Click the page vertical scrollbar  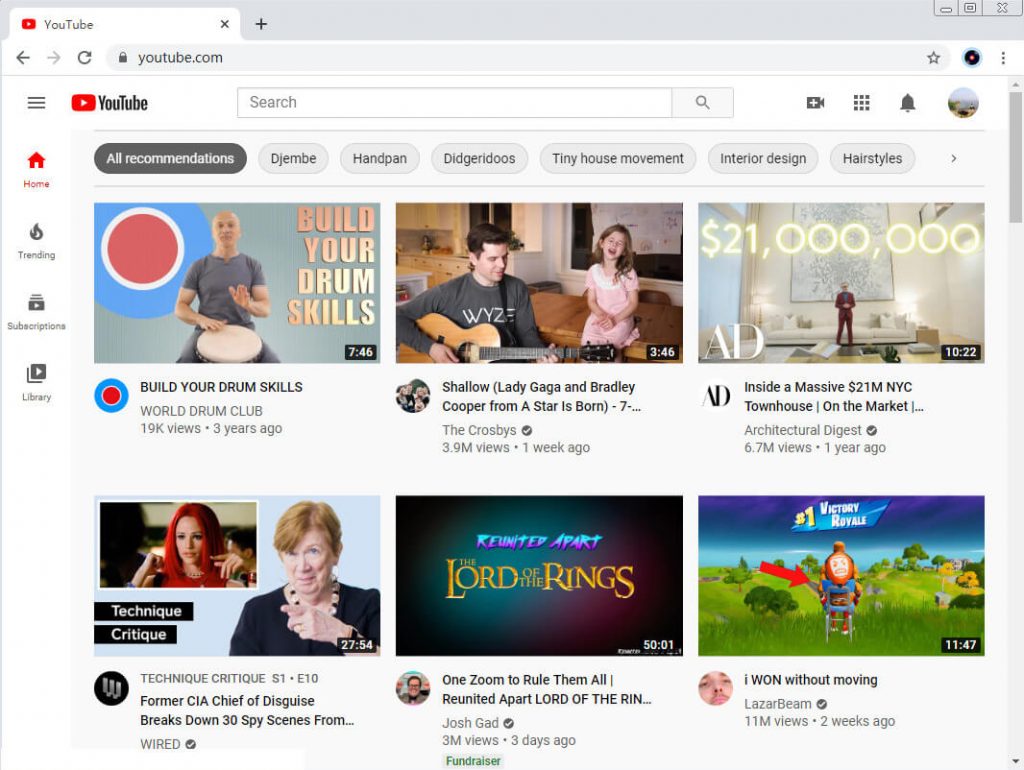(1015, 157)
